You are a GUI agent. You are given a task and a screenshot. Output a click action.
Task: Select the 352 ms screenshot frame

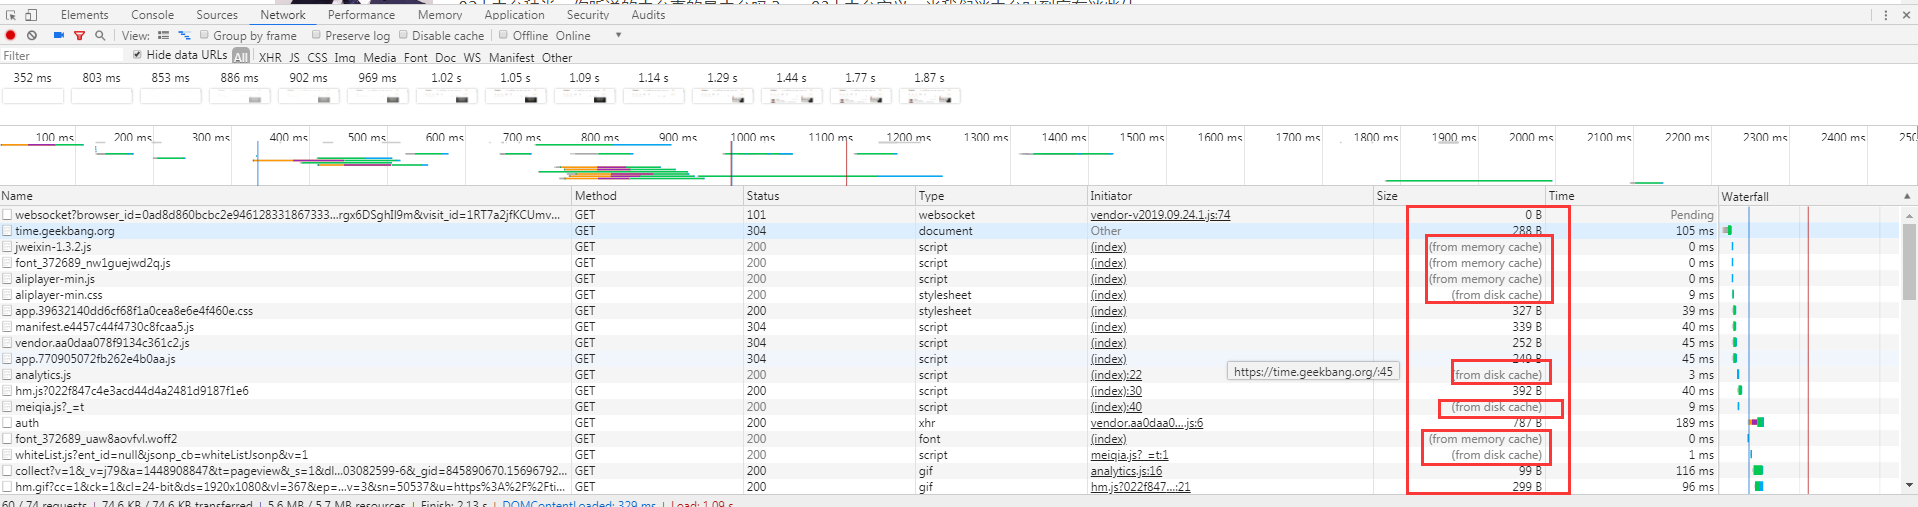[33, 96]
